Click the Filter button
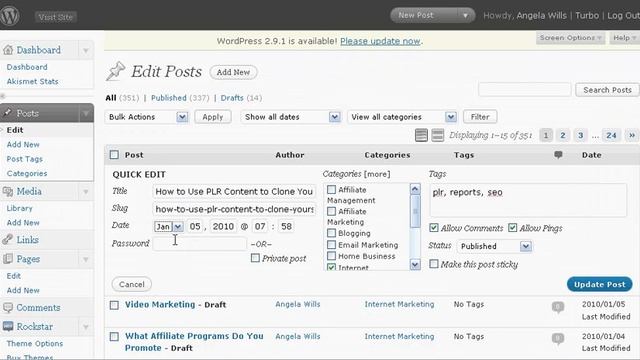 [x=480, y=117]
